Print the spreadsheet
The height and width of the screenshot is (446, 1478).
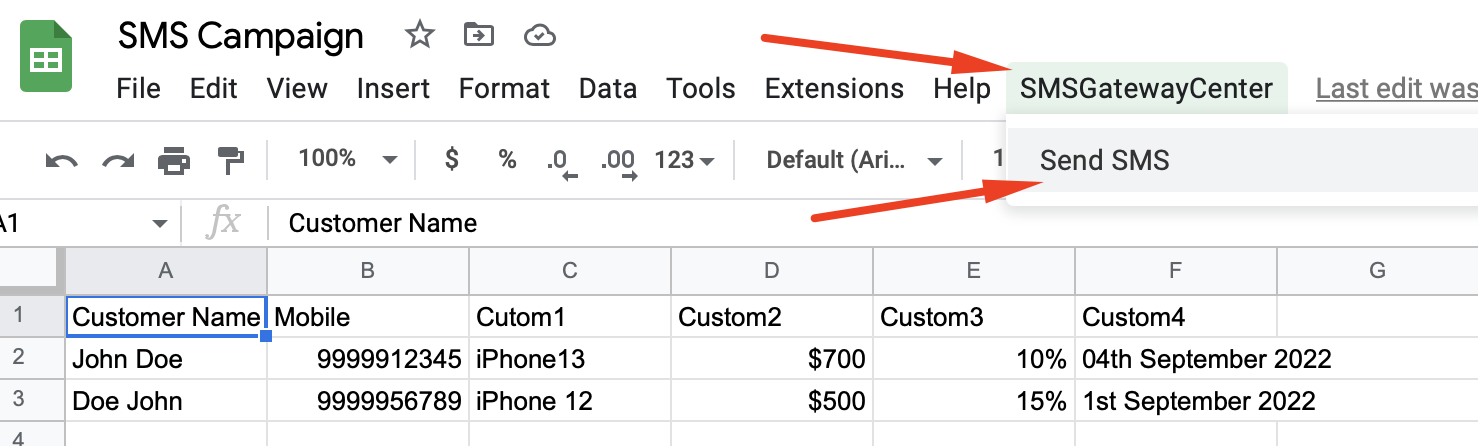174,160
